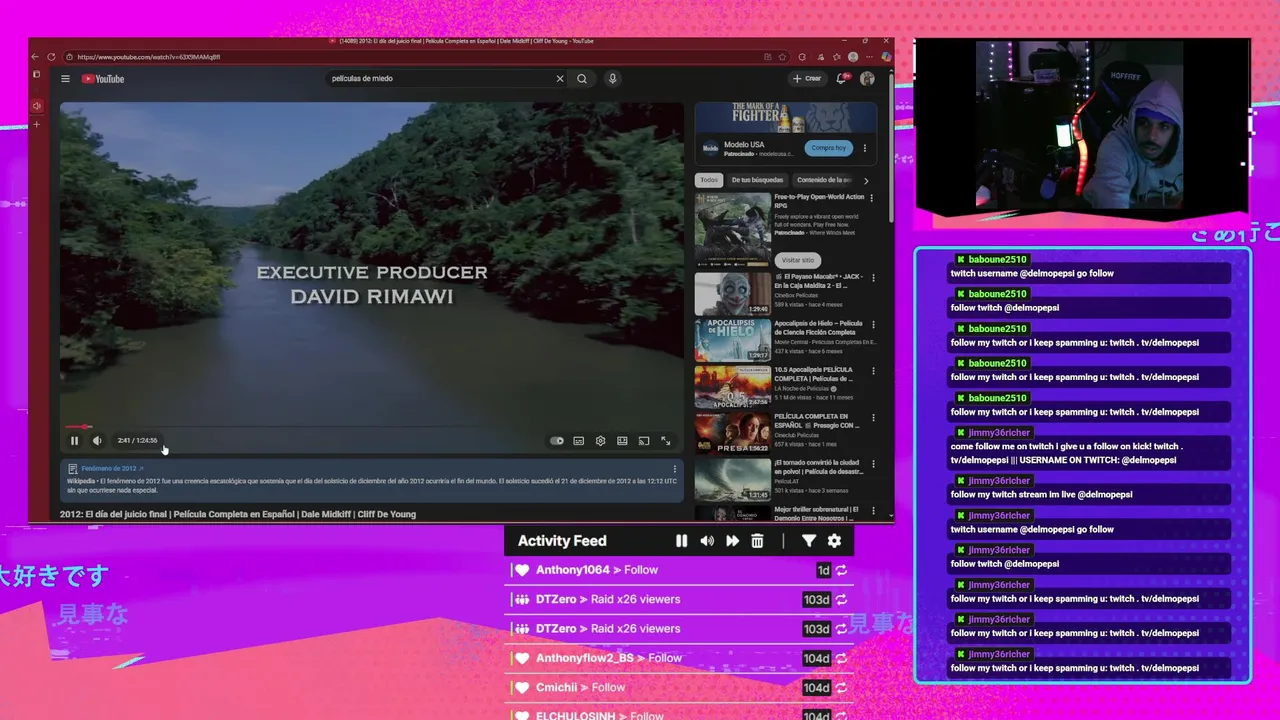Screen dimensions: 1280x720
Task: Click the Crear button on YouTube
Action: pyautogui.click(x=807, y=78)
